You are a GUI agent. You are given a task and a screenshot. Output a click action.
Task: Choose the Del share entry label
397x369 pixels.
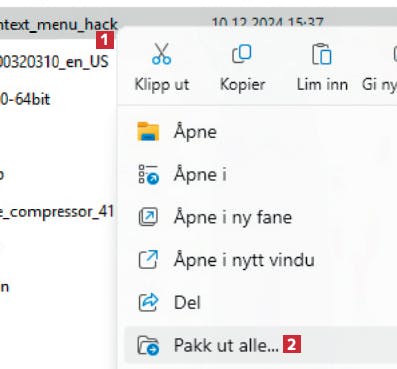[187, 303]
